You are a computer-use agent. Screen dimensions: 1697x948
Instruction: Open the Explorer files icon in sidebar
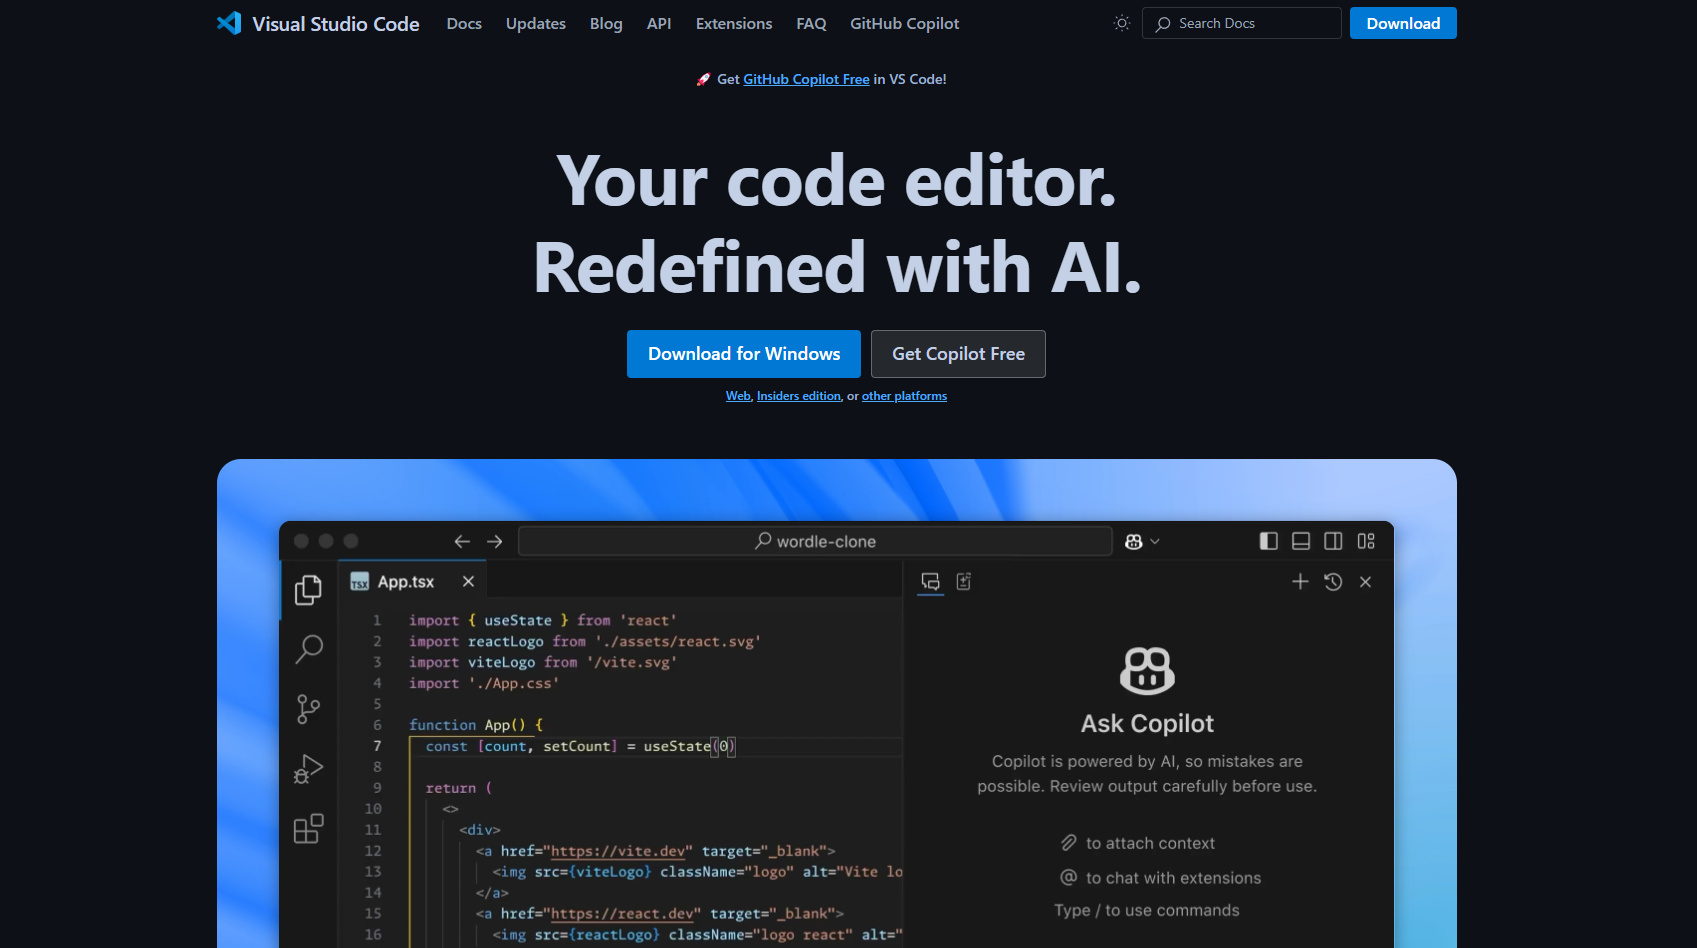tap(308, 590)
